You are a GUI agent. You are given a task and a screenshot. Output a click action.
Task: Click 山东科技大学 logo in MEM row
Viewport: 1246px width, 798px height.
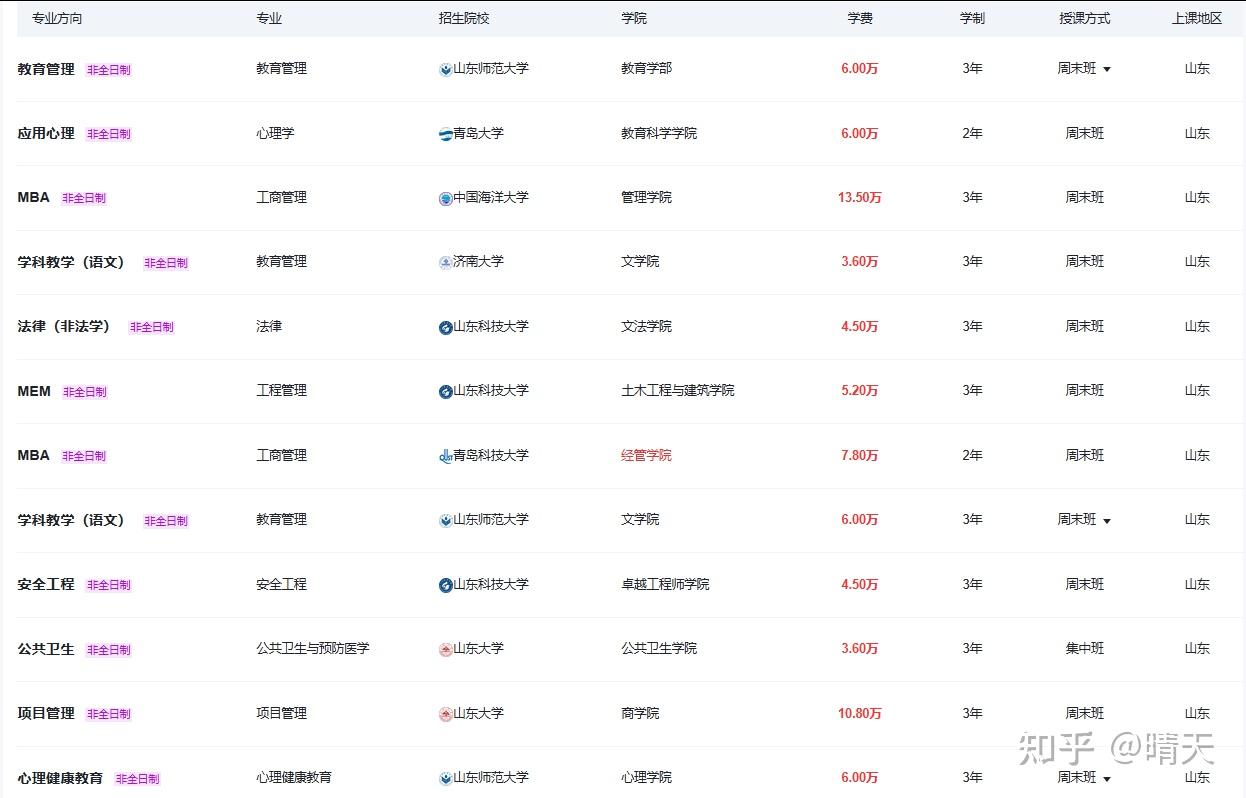445,392
